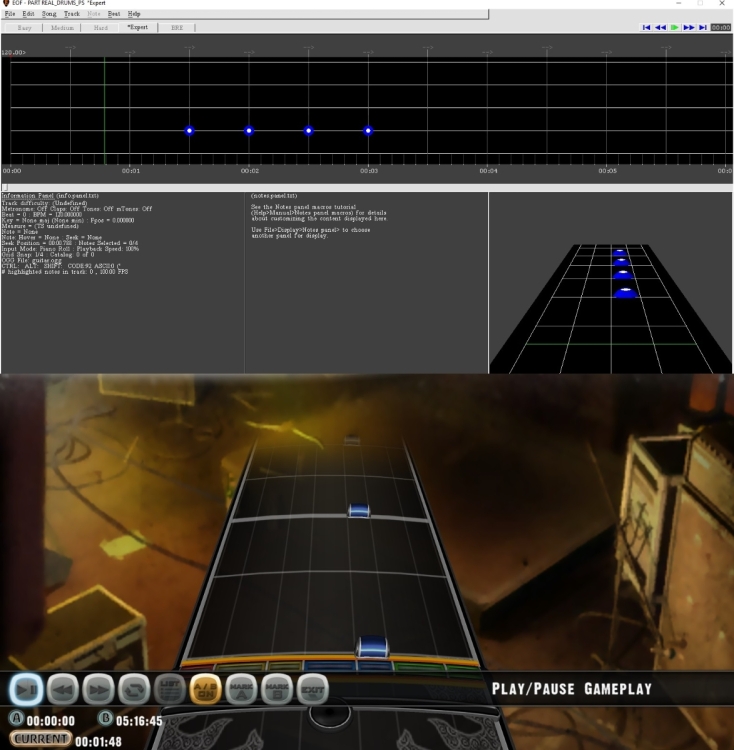
Task: Click the 00:04 marker on the timeline
Action: pos(489,171)
